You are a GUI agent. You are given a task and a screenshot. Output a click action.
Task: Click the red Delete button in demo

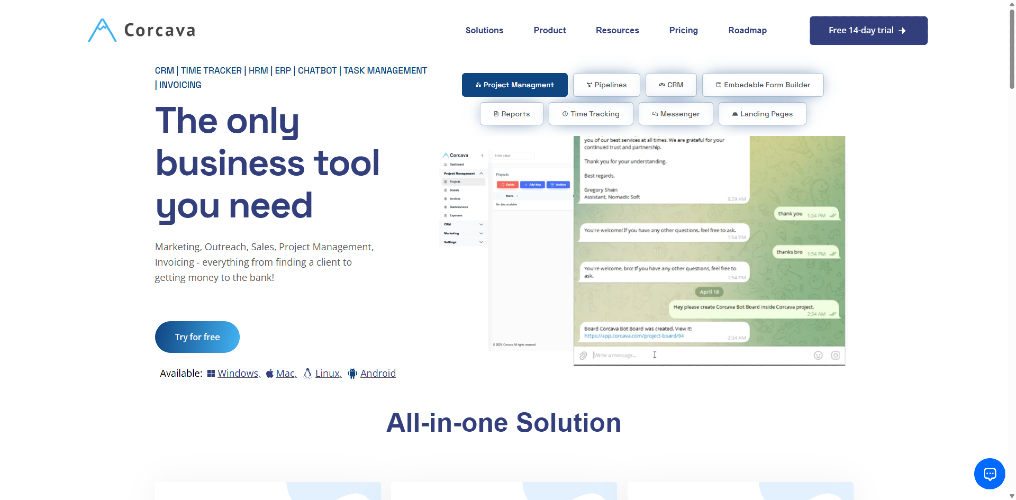pyautogui.click(x=507, y=185)
